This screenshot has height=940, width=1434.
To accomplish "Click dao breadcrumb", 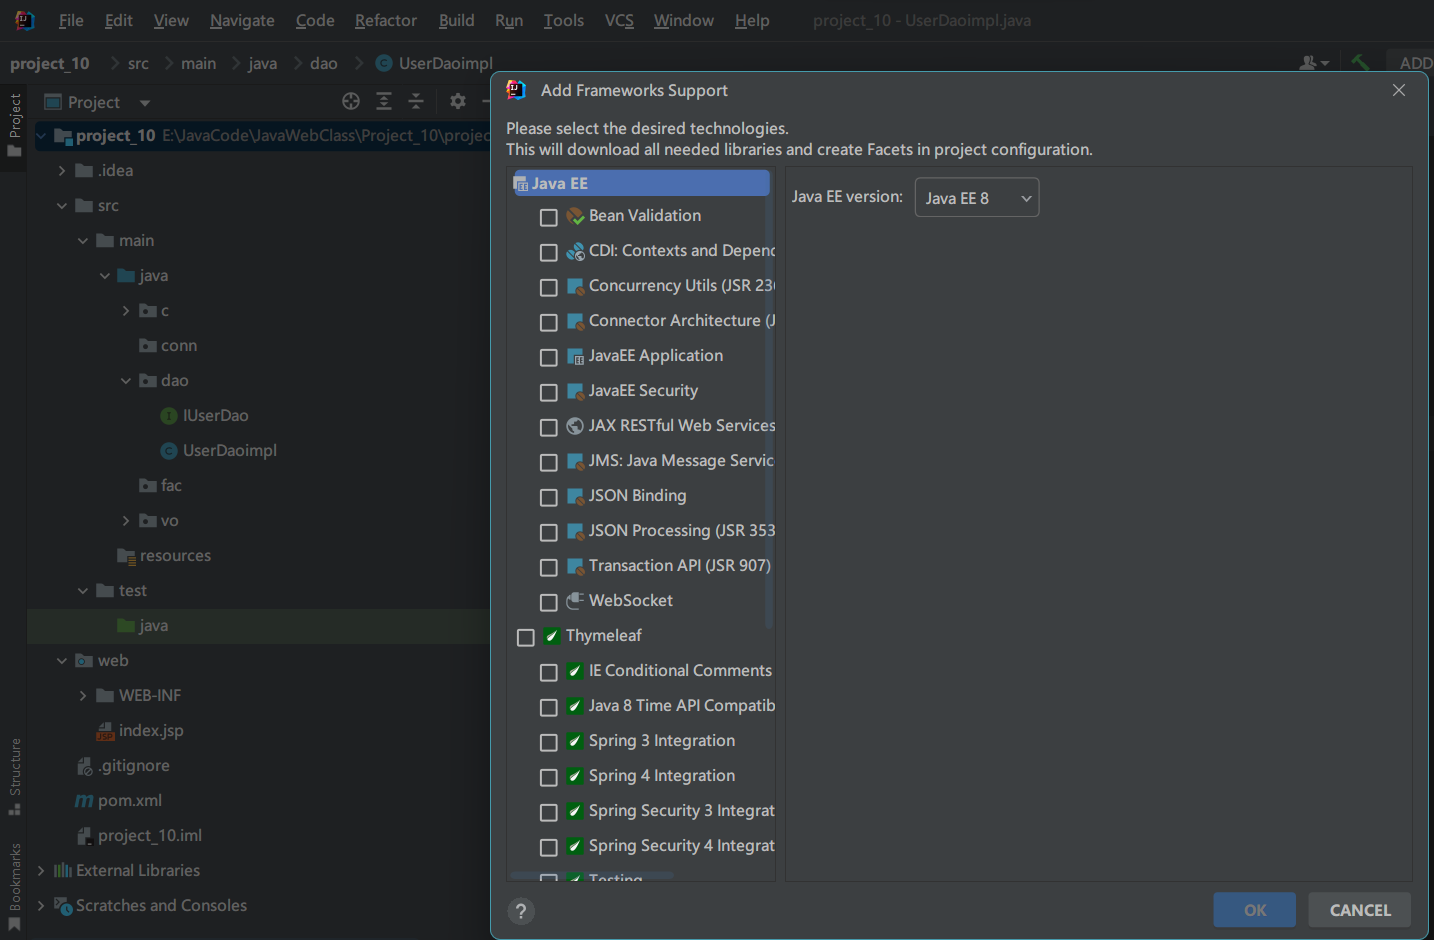I will [x=323, y=63].
